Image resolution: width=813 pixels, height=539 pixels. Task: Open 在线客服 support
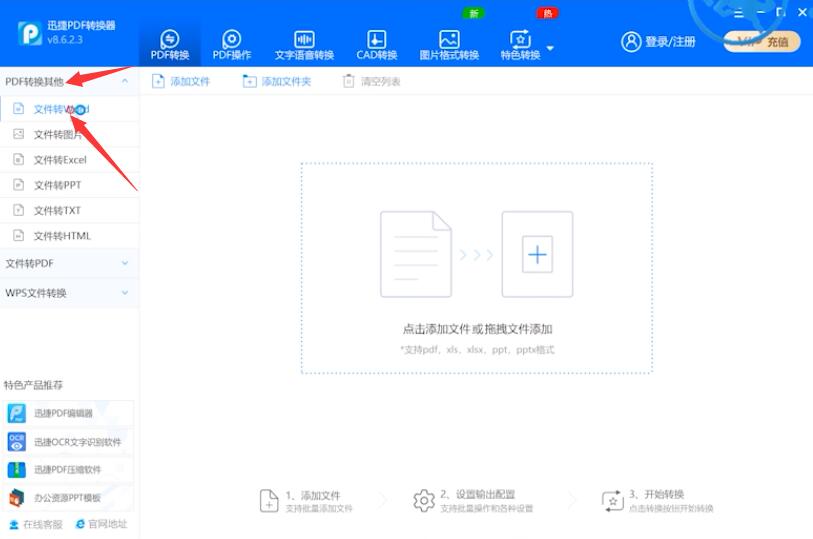(36, 524)
